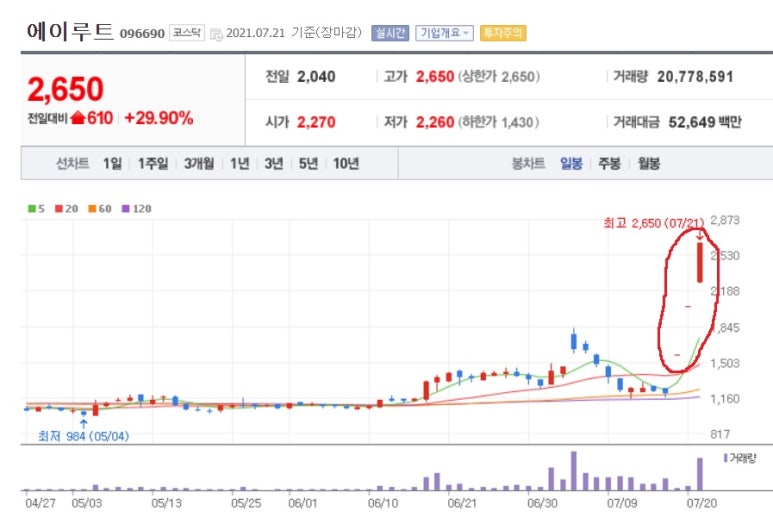Select the 1일 line chart tab
Image resolution: width=773 pixels, height=530 pixels.
click(x=112, y=163)
